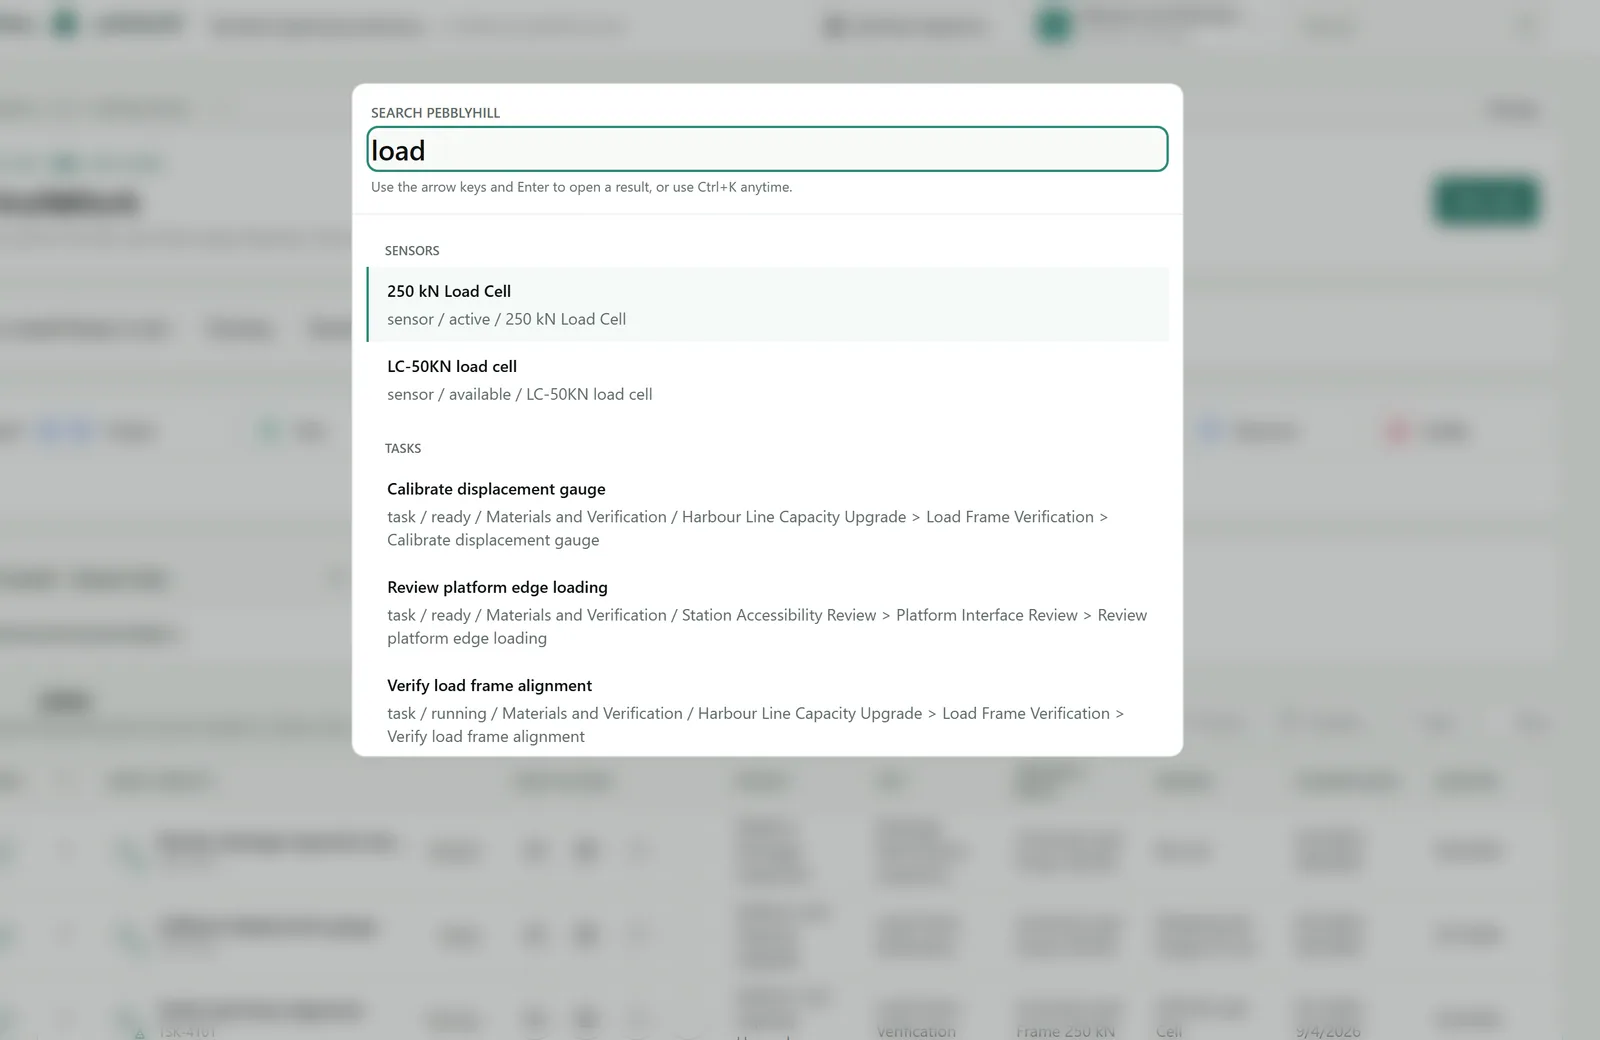Click the green button in blurred background page
Viewport: 1600px width, 1040px height.
pos(1486,201)
